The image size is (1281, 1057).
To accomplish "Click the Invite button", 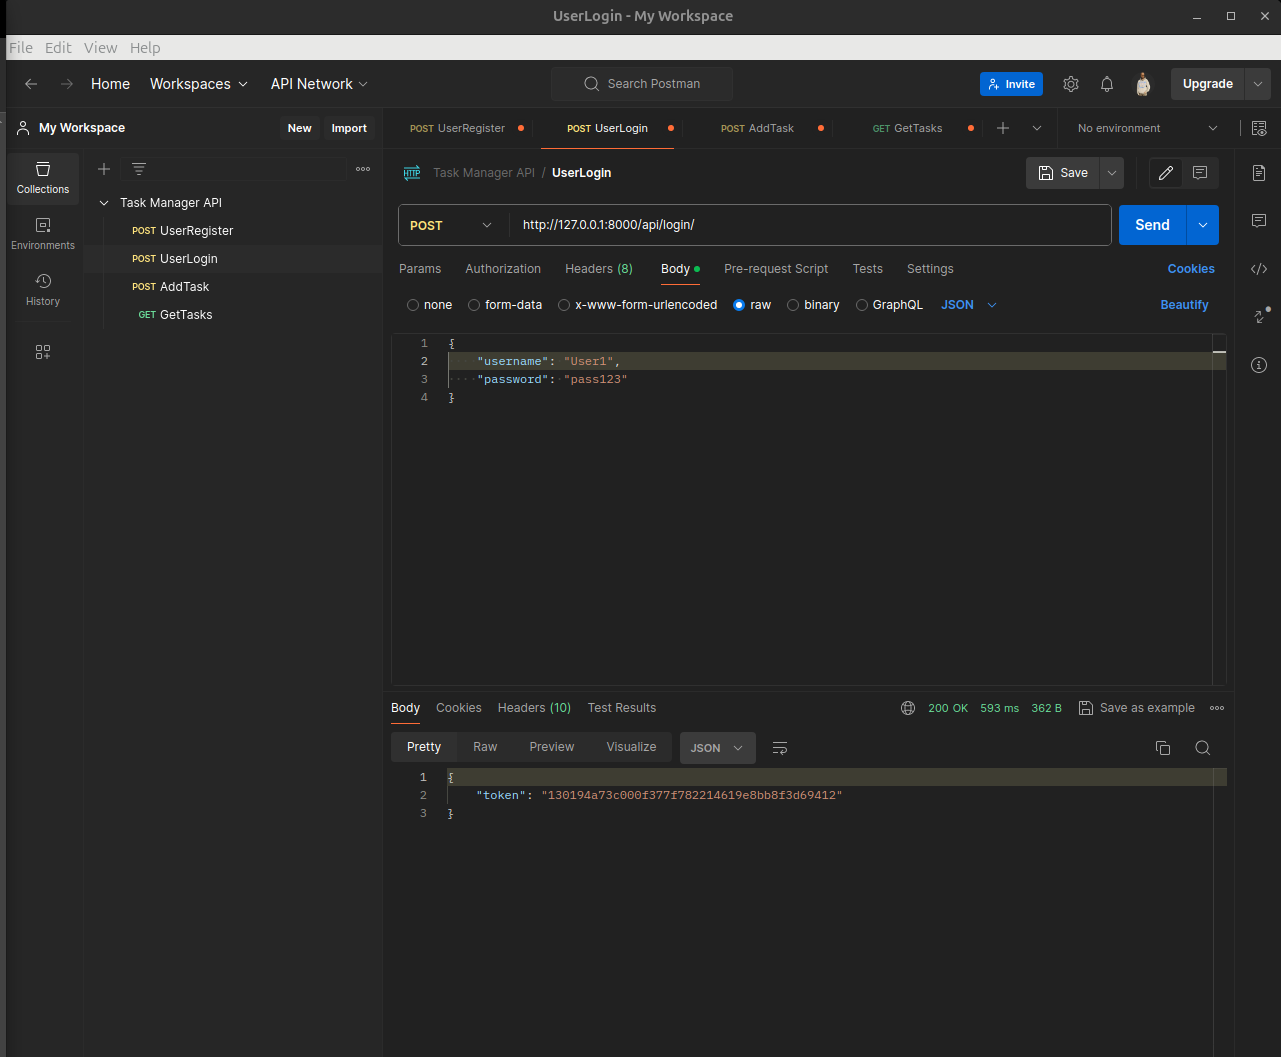I will (x=1011, y=84).
